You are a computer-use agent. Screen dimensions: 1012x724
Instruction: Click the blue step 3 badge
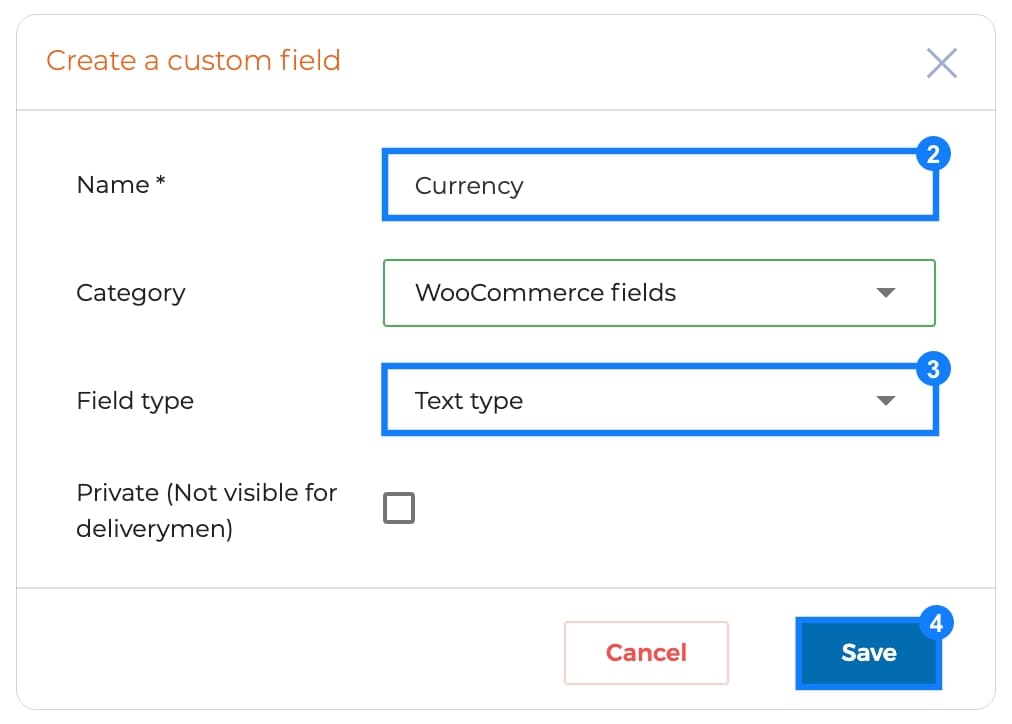(933, 369)
